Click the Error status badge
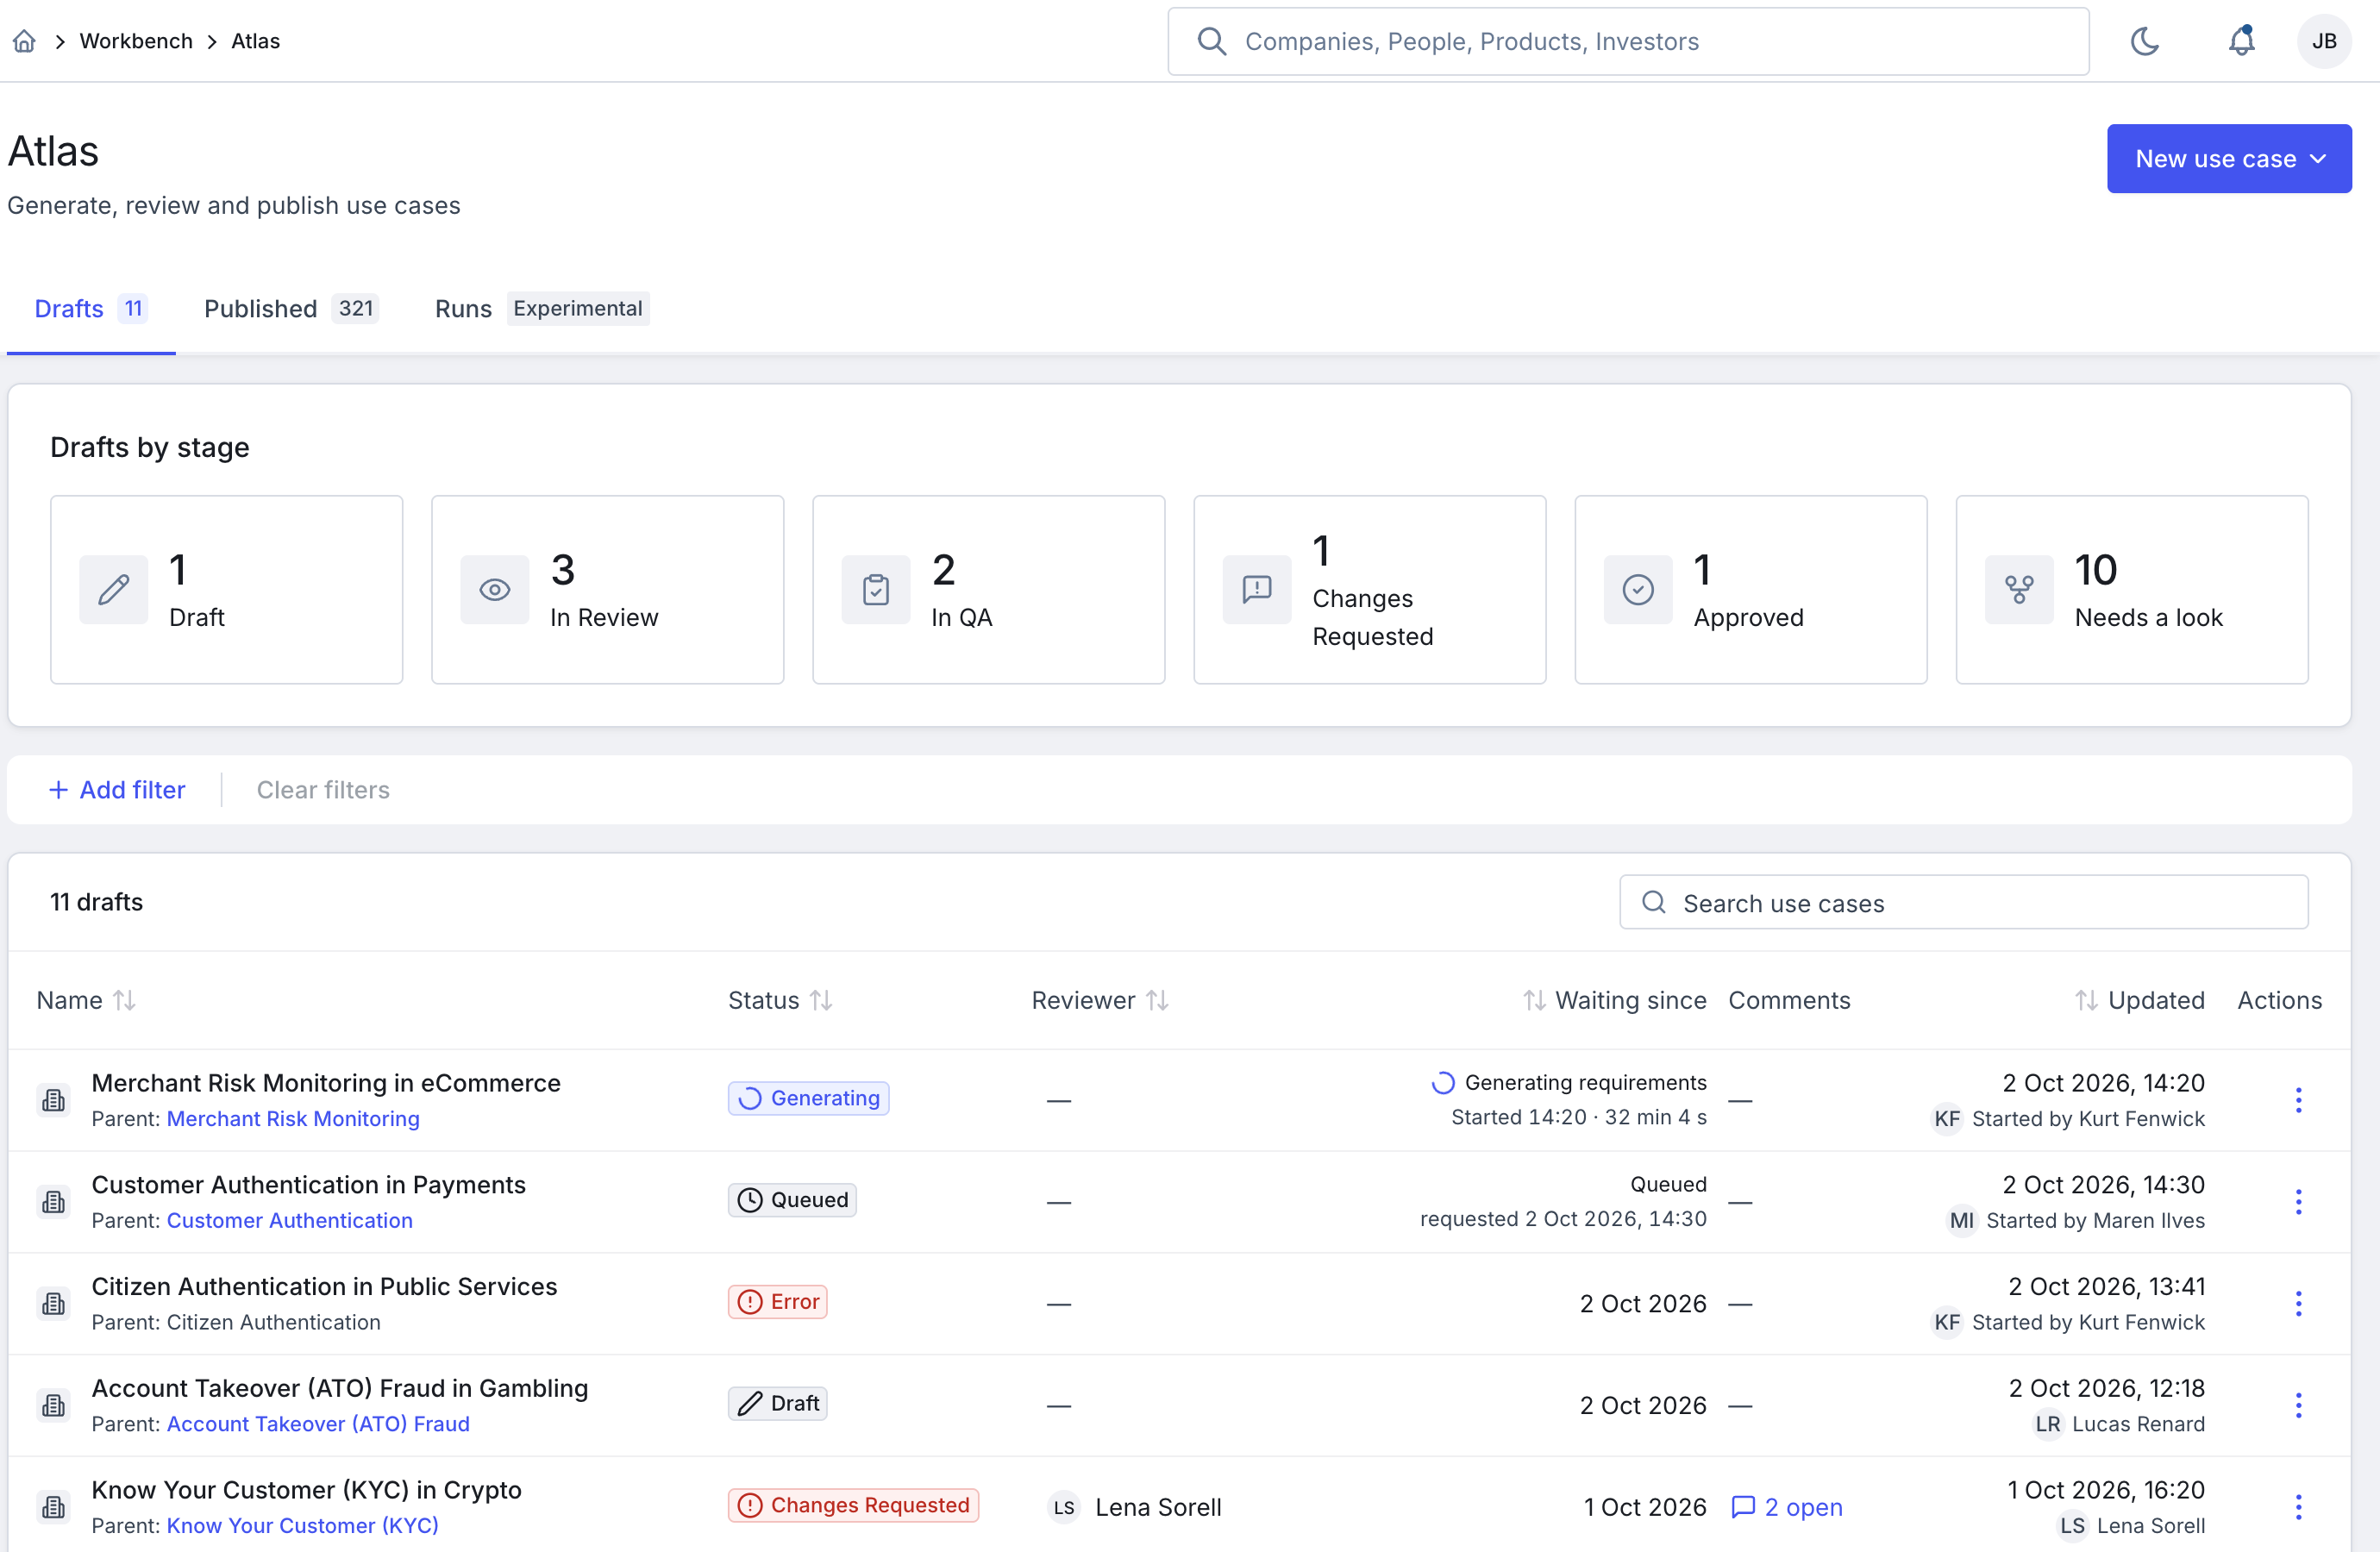This screenshot has width=2380, height=1552. point(777,1302)
